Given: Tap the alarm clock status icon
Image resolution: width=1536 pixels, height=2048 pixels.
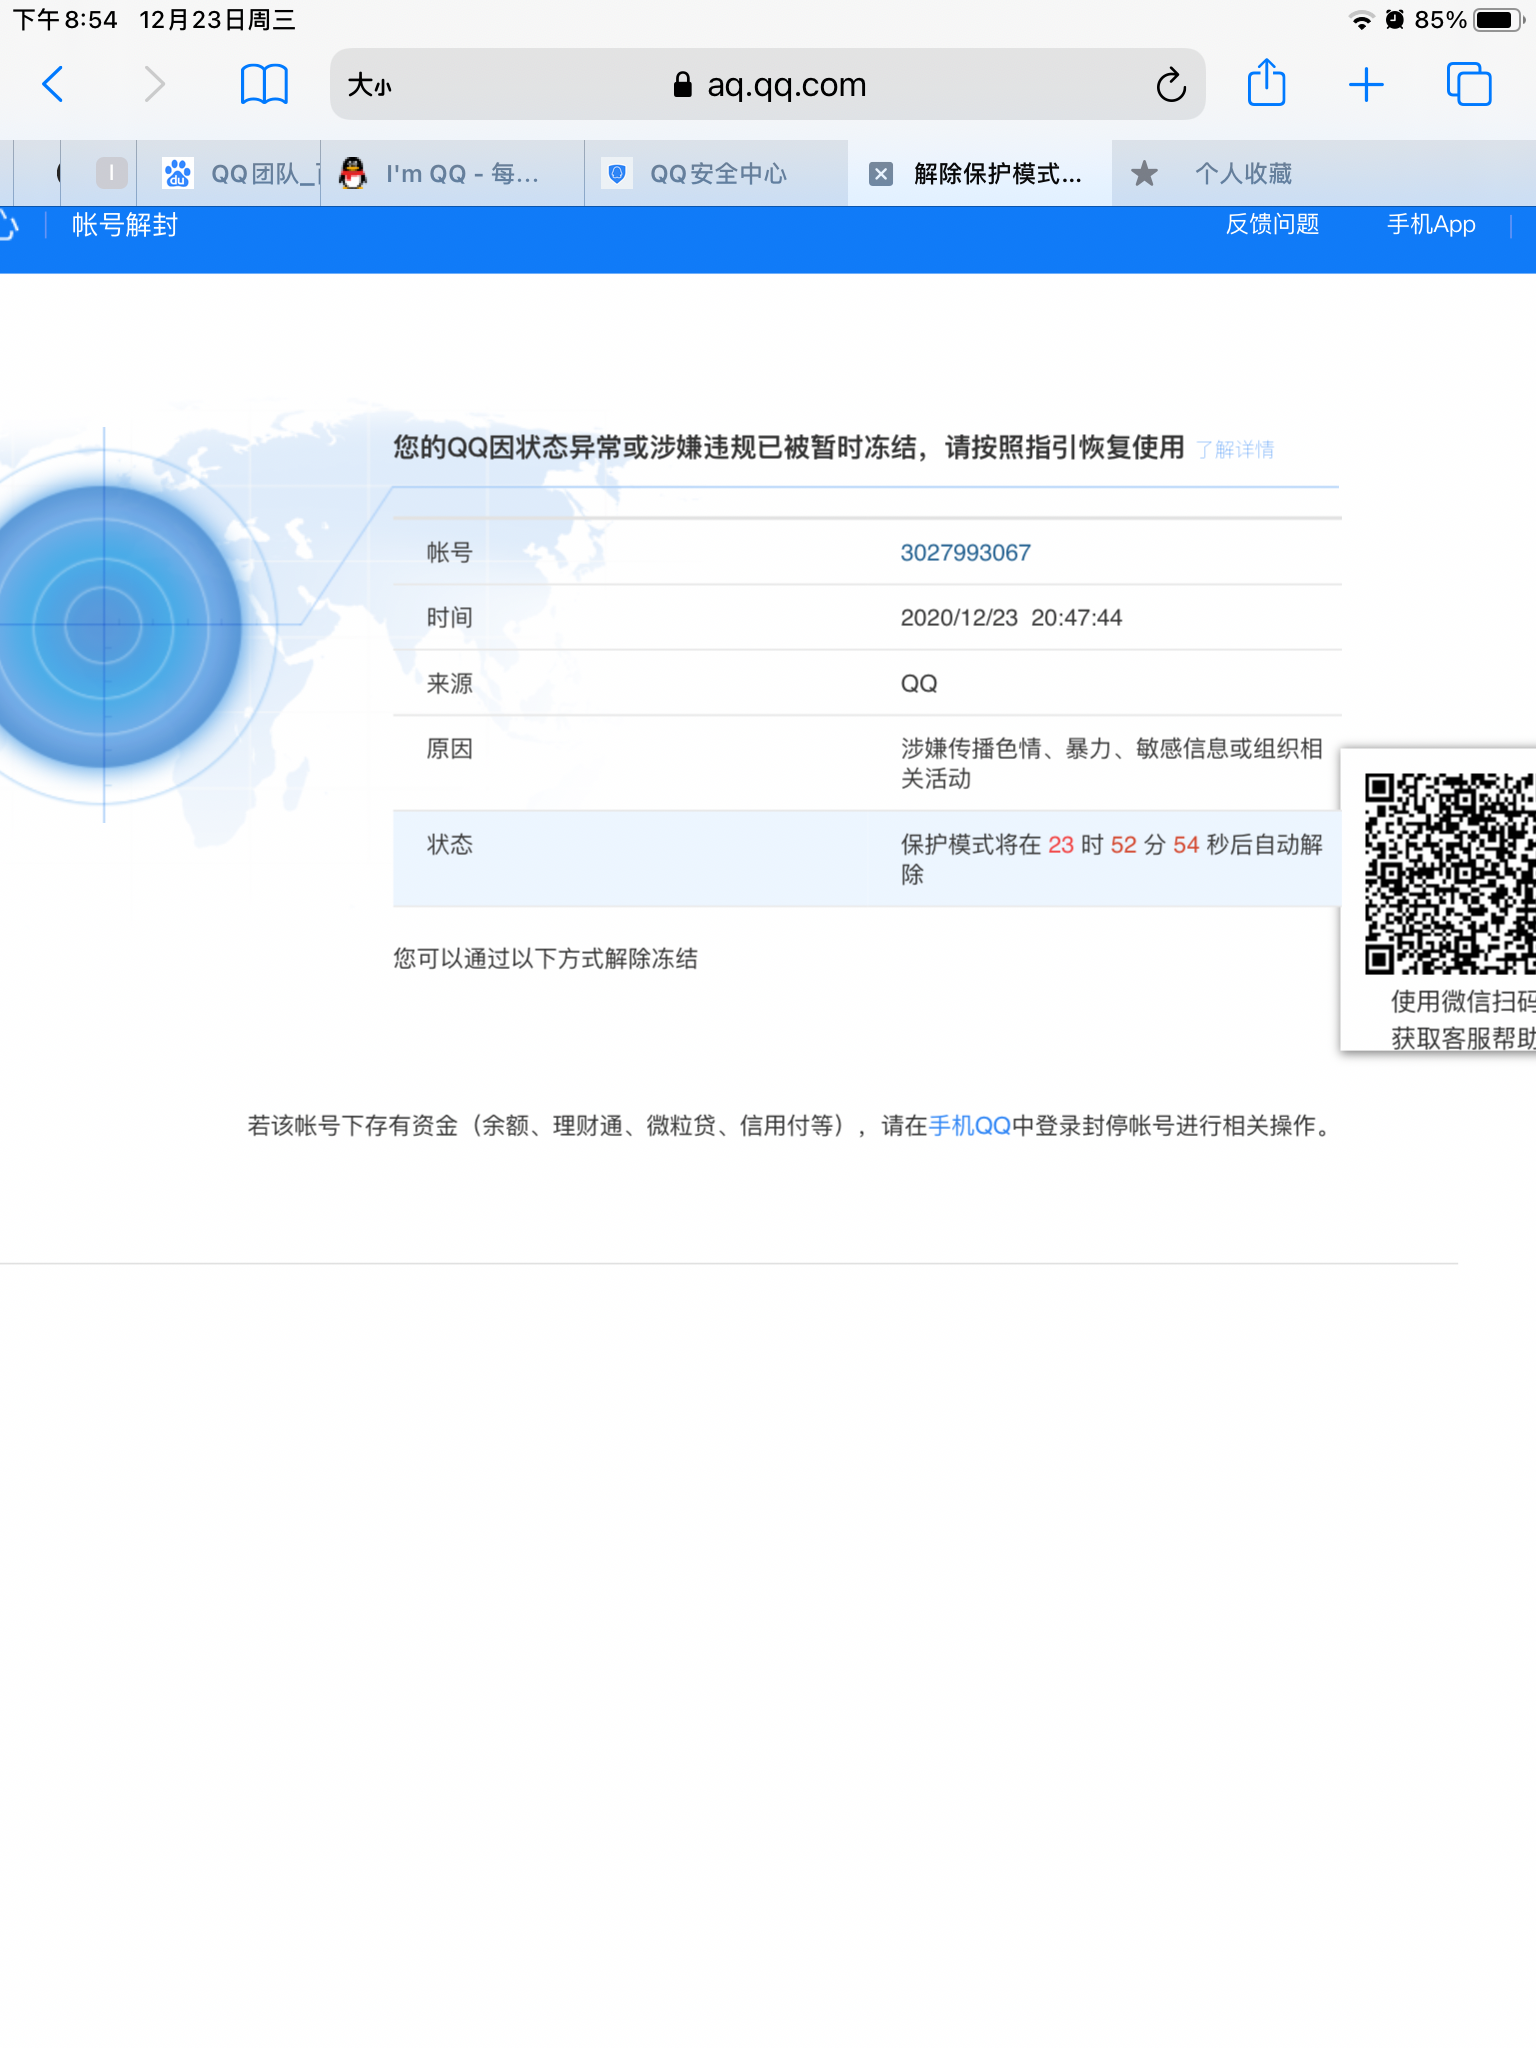Looking at the screenshot, I should click(1395, 19).
